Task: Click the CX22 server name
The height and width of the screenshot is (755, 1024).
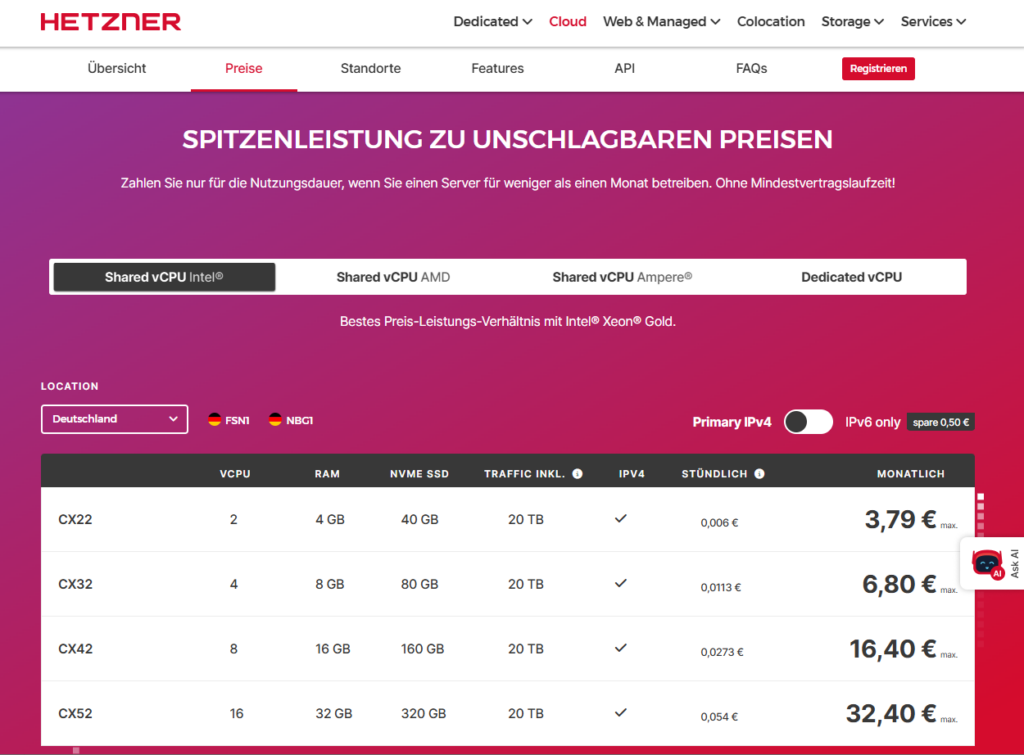Action: [75, 519]
